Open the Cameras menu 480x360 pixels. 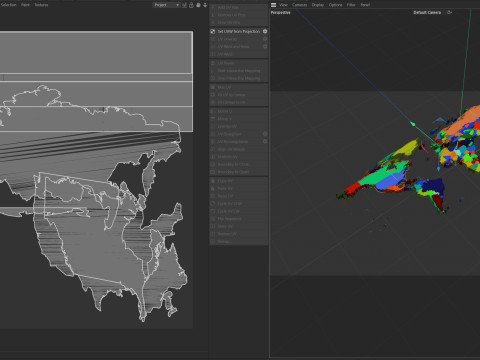click(x=300, y=5)
